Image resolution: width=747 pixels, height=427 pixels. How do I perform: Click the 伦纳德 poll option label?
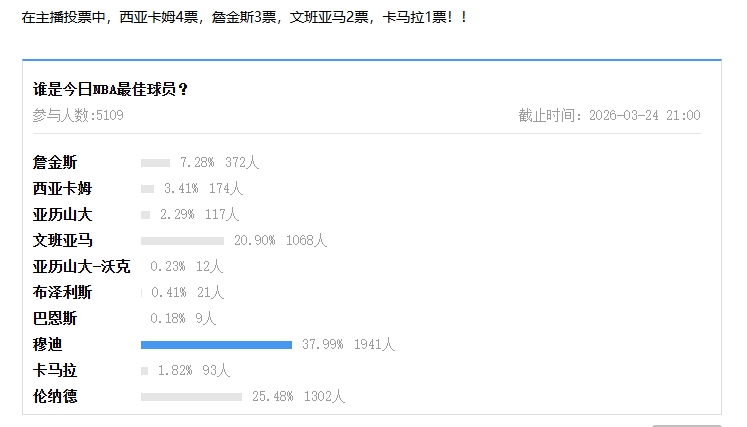coord(55,396)
